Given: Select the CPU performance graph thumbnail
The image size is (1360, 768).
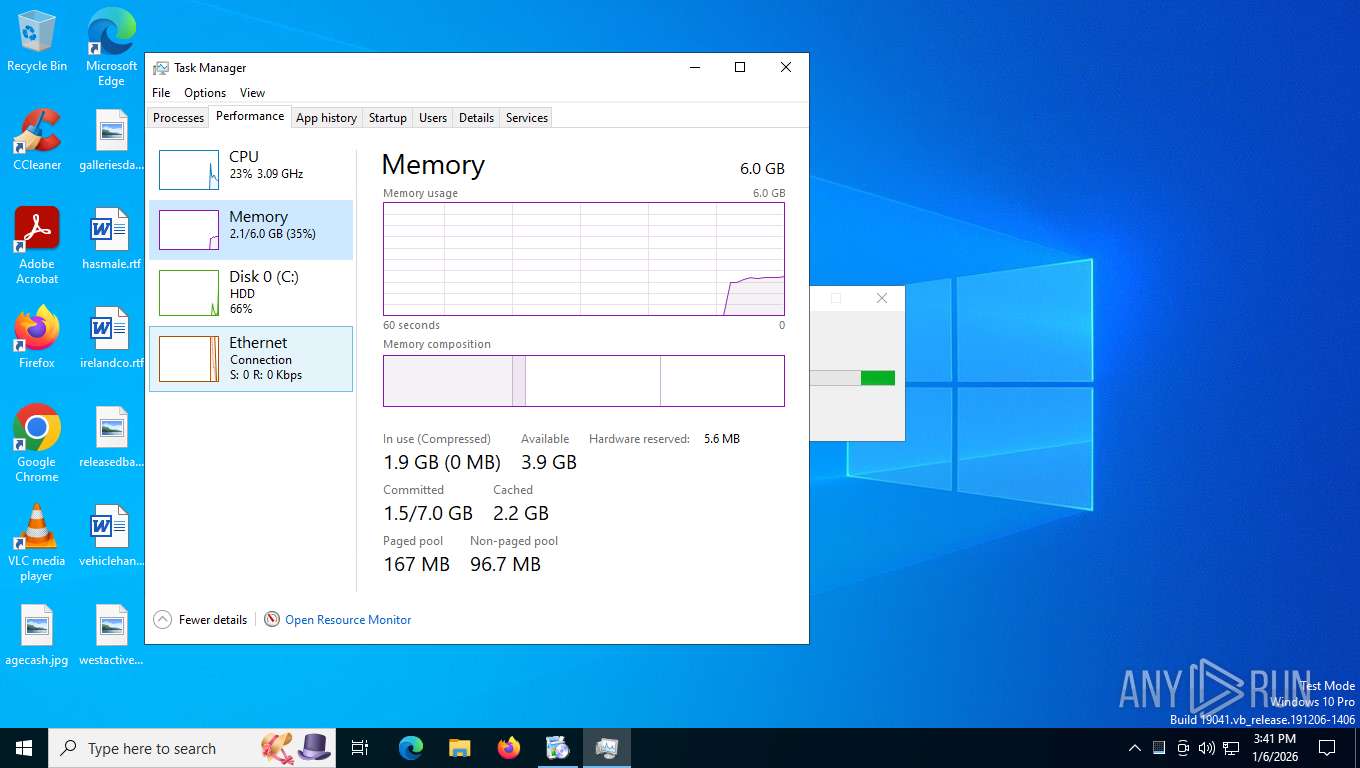Looking at the screenshot, I should [189, 170].
